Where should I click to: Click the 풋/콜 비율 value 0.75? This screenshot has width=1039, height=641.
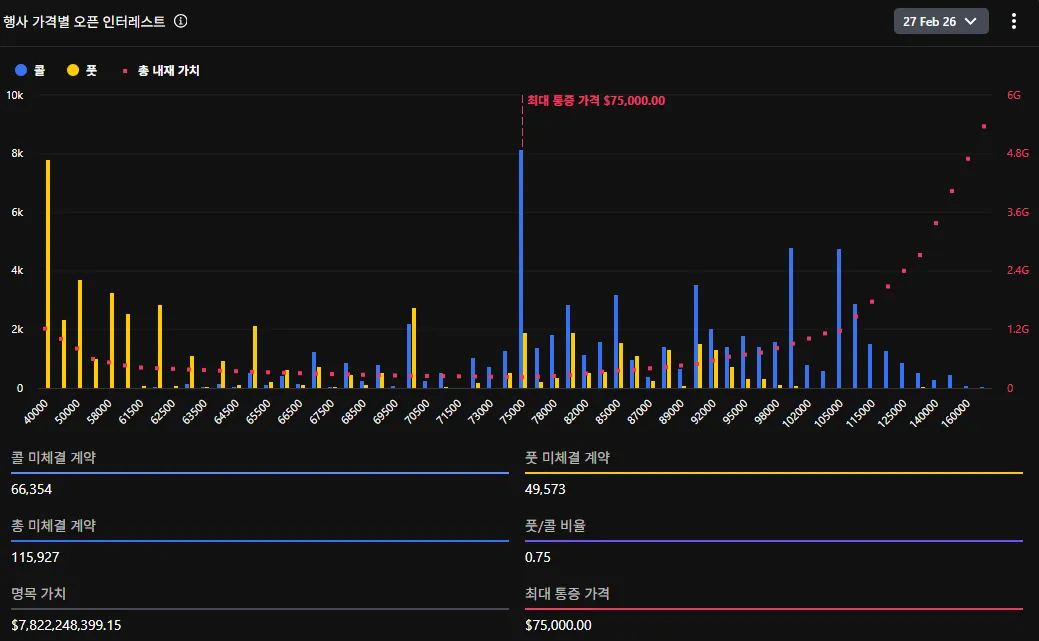tap(538, 557)
